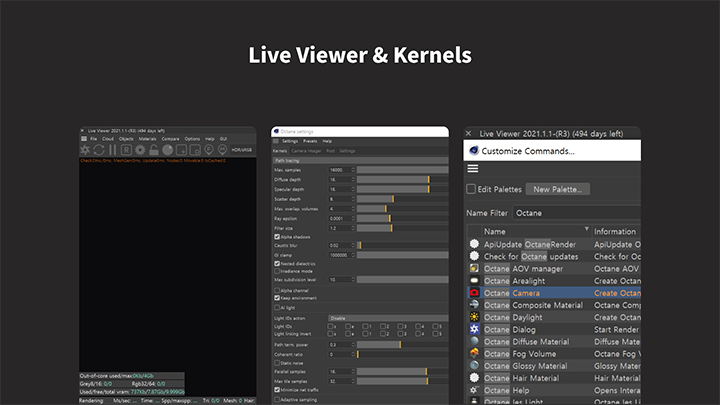
Task: Uncheck Nested dielectrics option
Action: (x=277, y=264)
